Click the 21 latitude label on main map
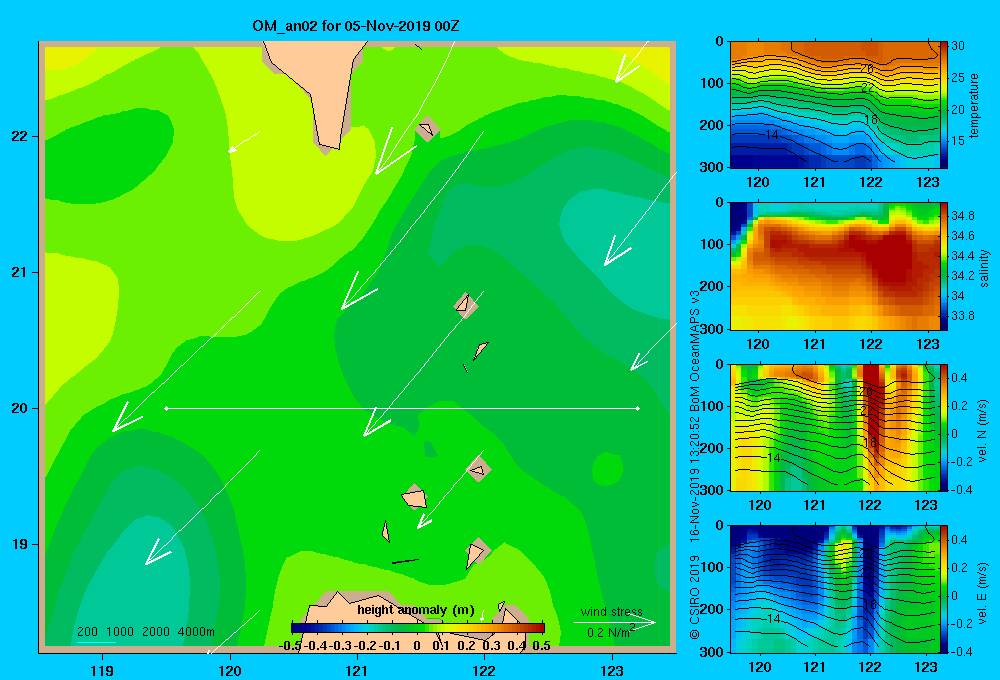 point(19,272)
